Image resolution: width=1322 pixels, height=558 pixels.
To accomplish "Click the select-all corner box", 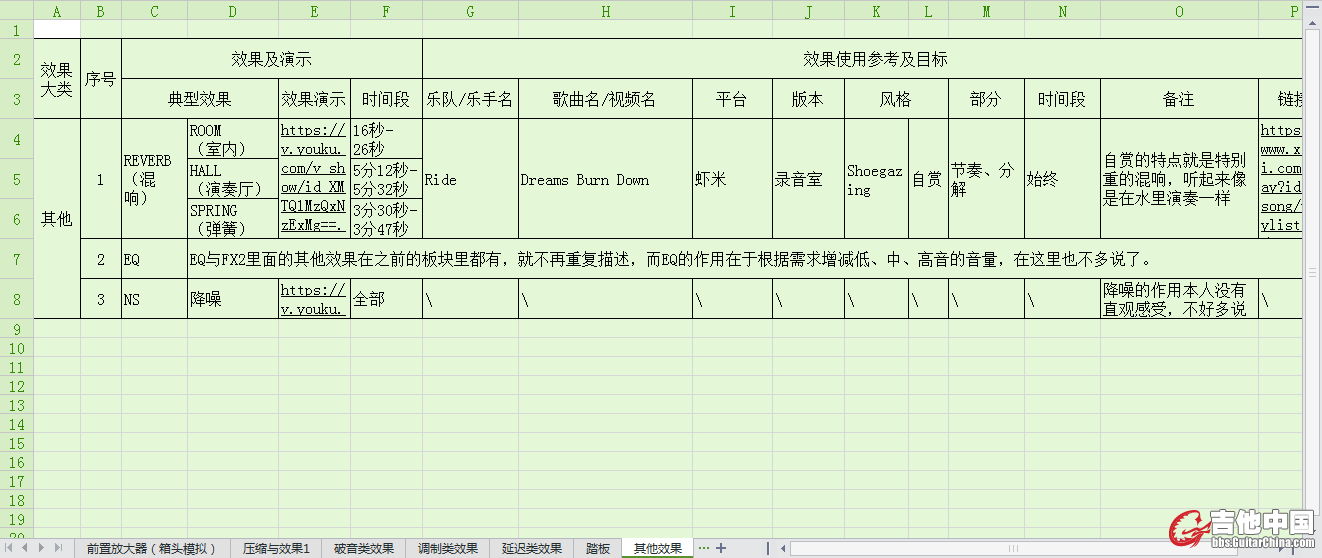I will coord(16,12).
